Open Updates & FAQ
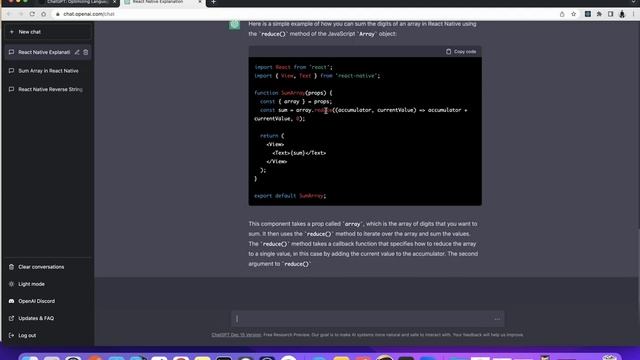This screenshot has height=360, width=640. [48, 318]
